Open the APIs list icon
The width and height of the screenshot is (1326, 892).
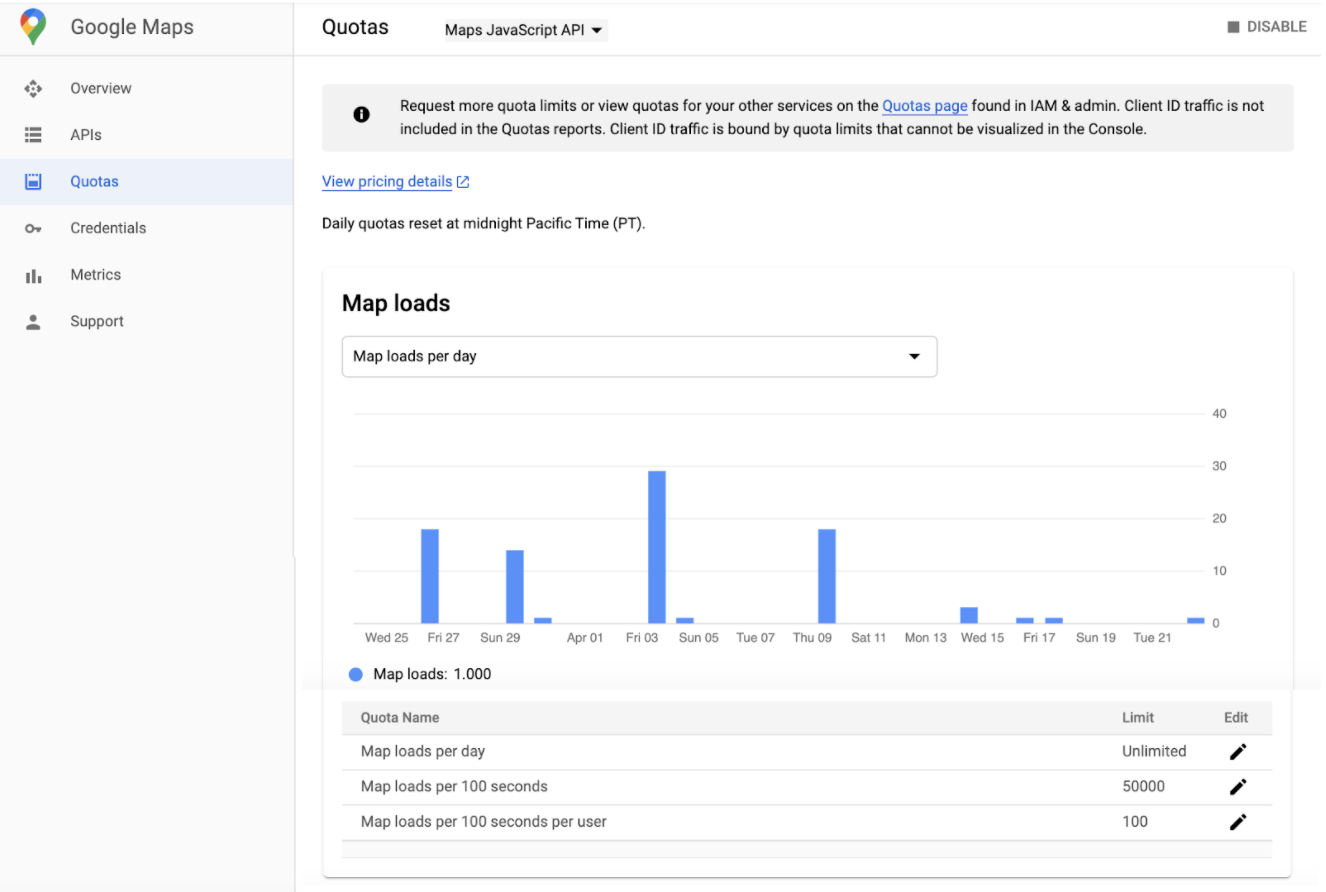click(33, 134)
